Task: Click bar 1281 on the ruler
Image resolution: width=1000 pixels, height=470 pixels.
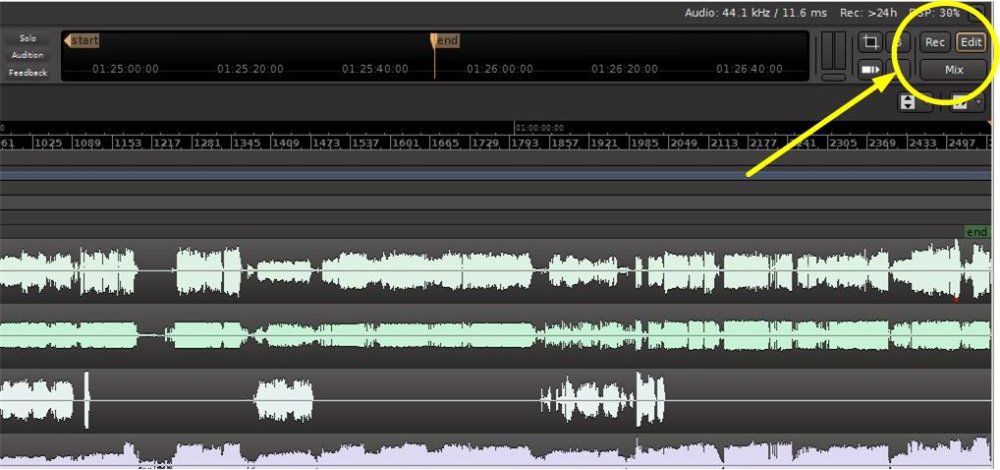Action: [x=207, y=143]
